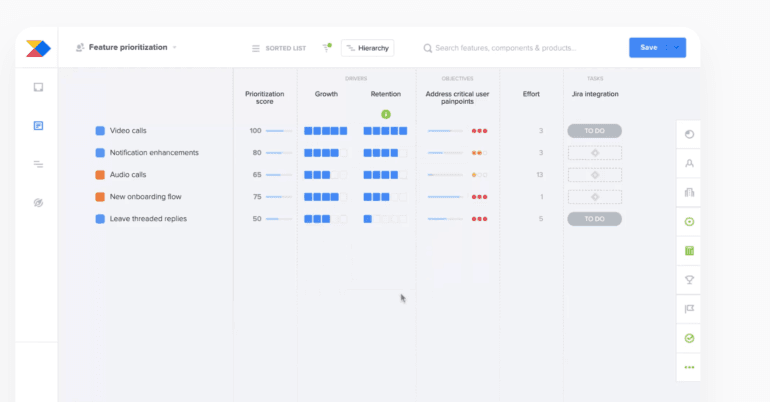Open the green three-dots more icon
Viewport: 770px width, 402px height.
(x=689, y=367)
